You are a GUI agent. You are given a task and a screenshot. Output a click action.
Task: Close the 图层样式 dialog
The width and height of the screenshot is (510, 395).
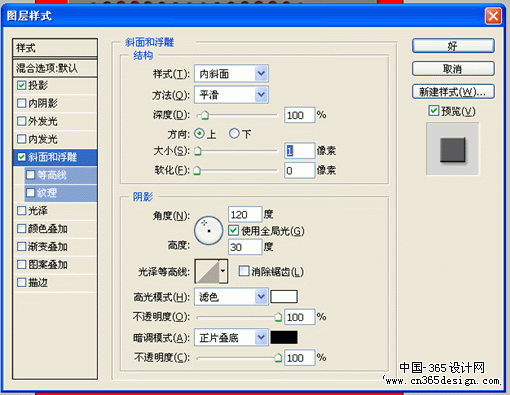tap(493, 16)
